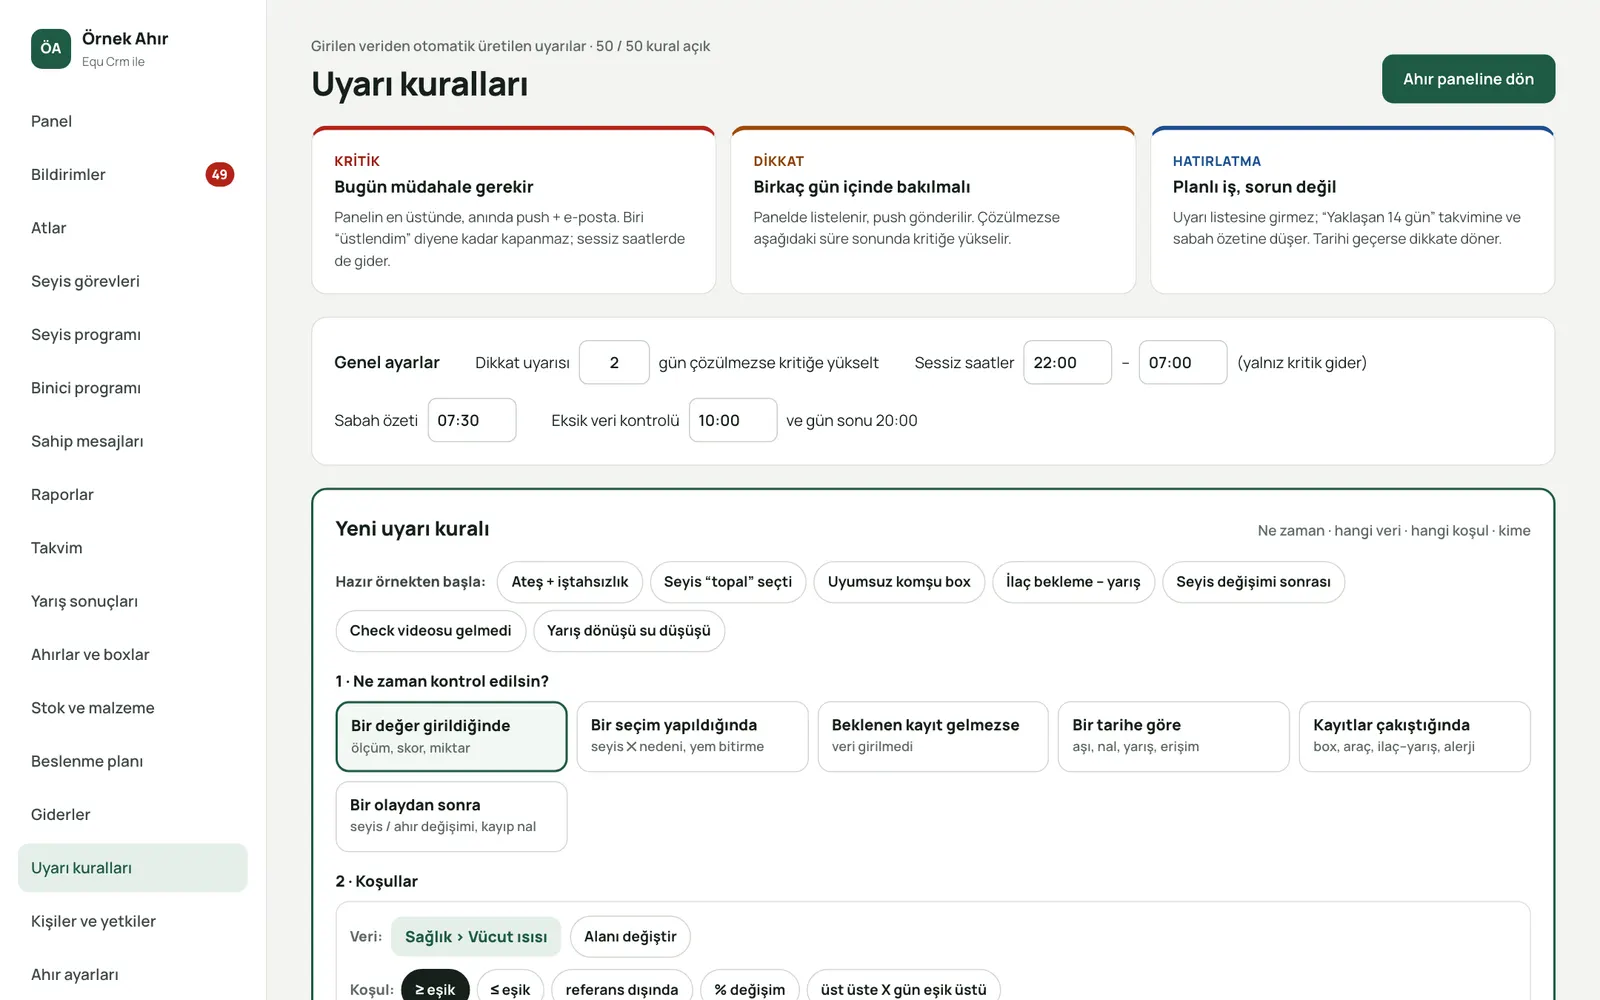The width and height of the screenshot is (1600, 1000).
Task: Open Sahip mesajları
Action: coord(132,441)
